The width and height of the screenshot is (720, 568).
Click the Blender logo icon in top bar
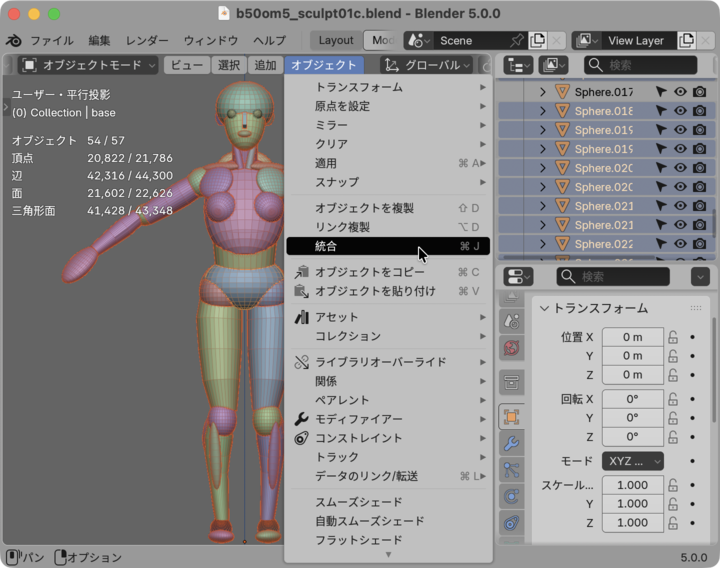click(x=14, y=40)
